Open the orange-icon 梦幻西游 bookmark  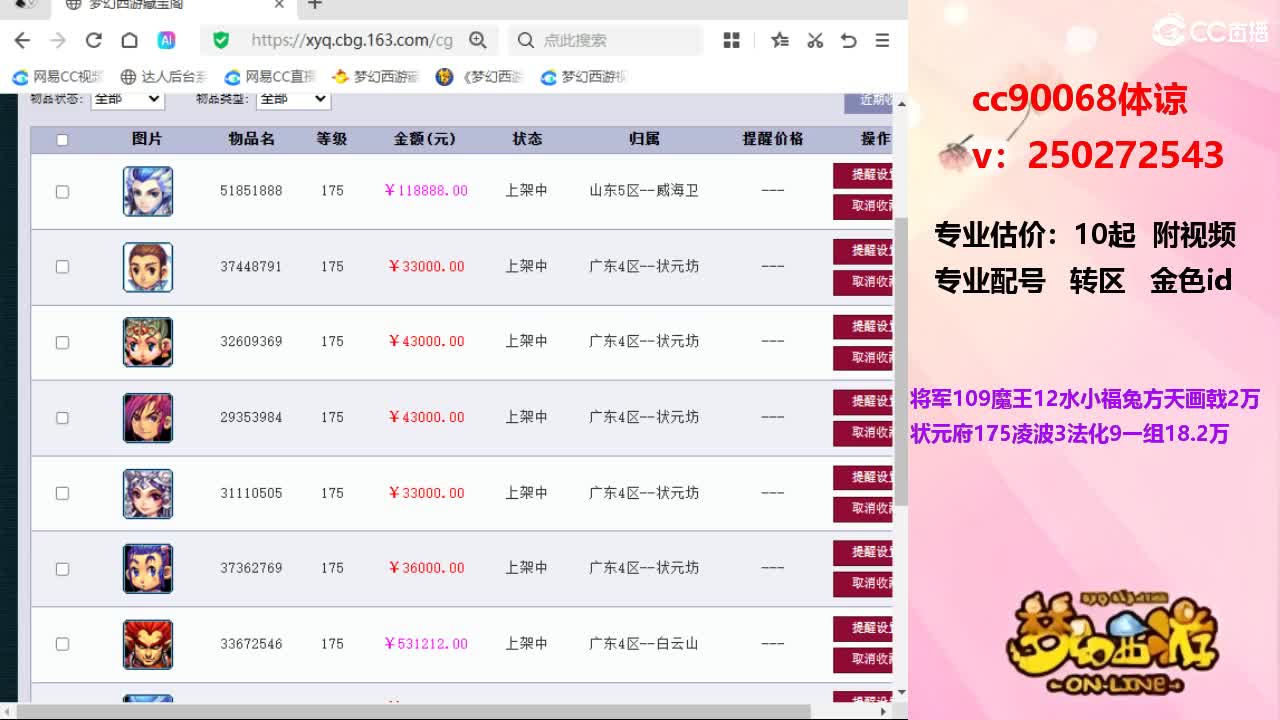(x=376, y=77)
